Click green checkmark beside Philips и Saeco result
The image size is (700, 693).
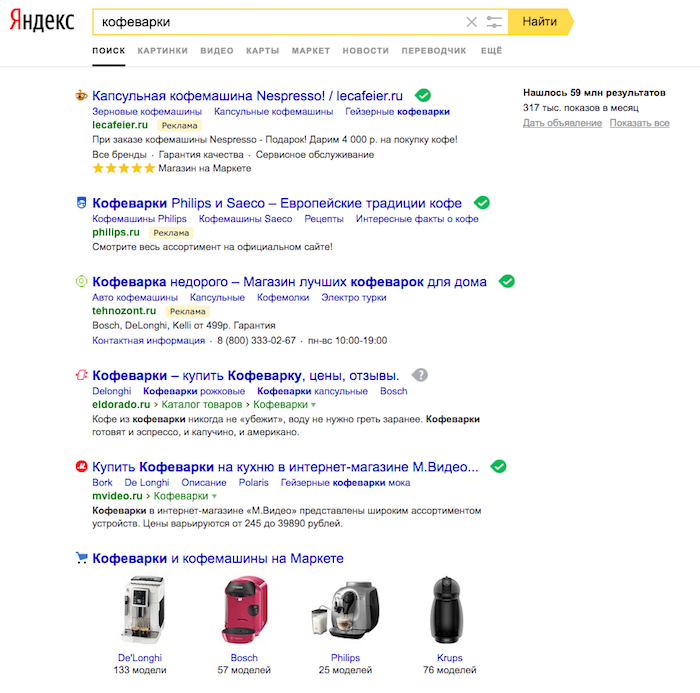482,202
